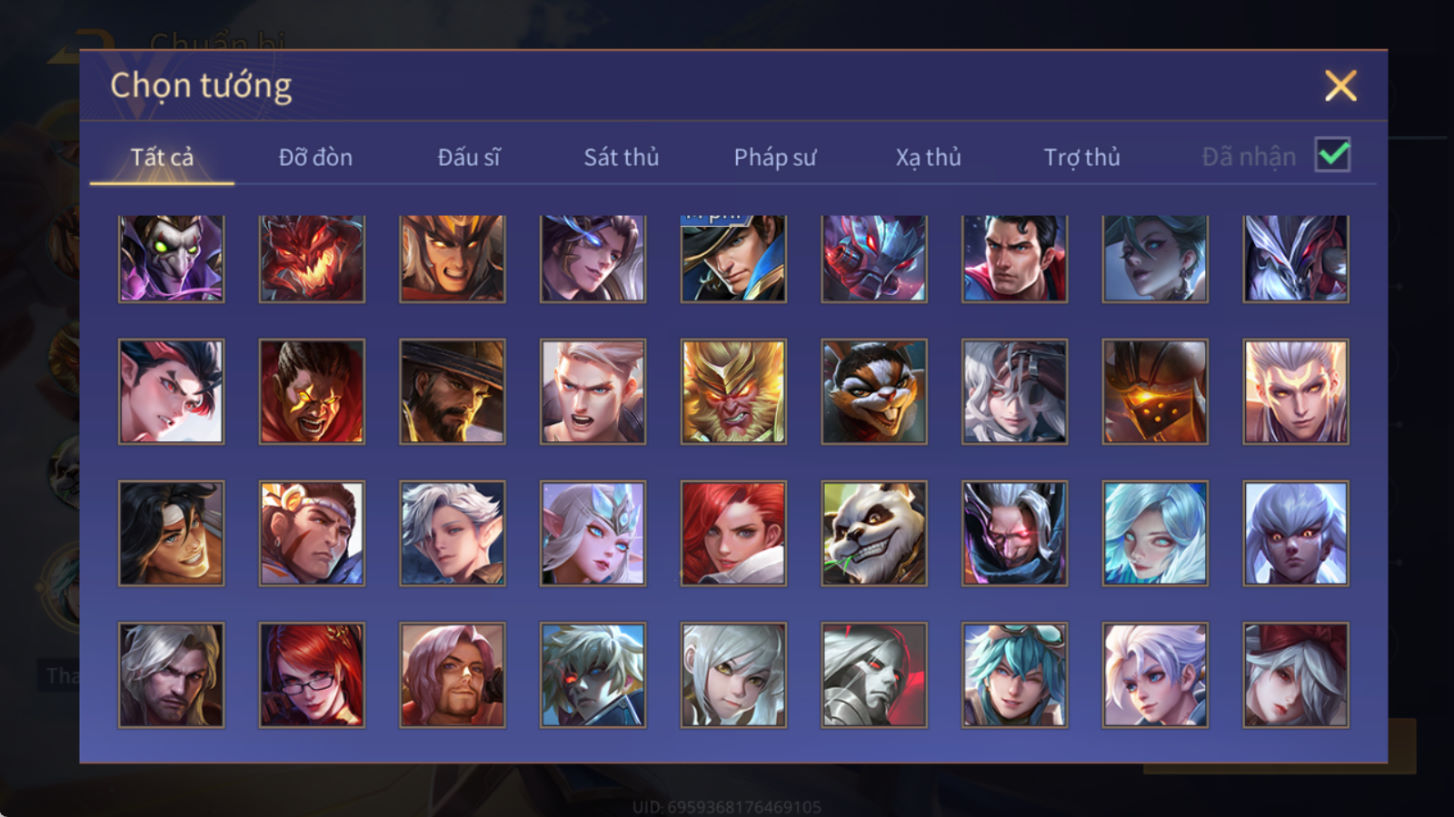Select the red fire demon hero
The width and height of the screenshot is (1454, 817).
(x=312, y=258)
